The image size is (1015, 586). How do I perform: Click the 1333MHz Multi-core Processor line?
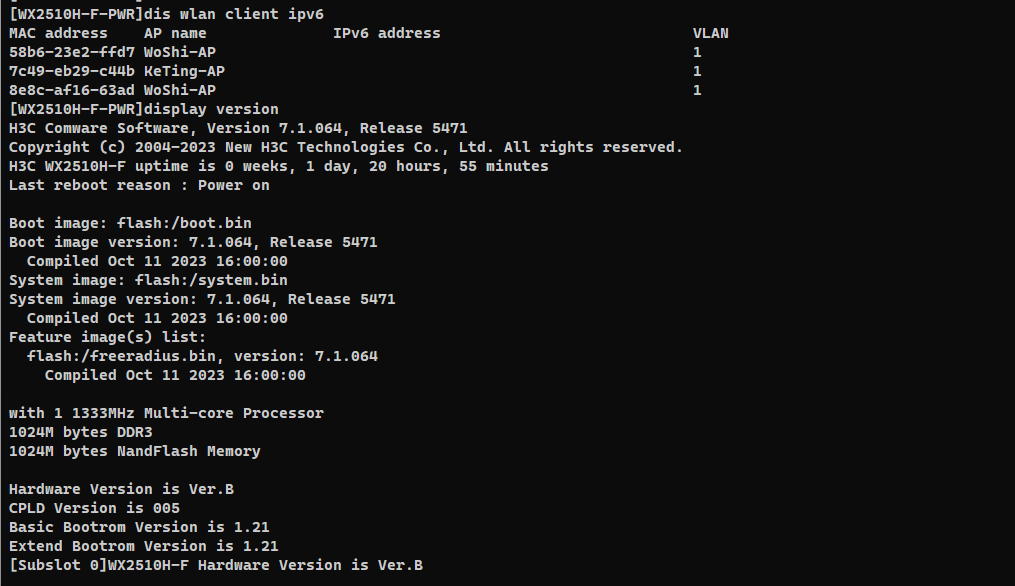point(166,413)
